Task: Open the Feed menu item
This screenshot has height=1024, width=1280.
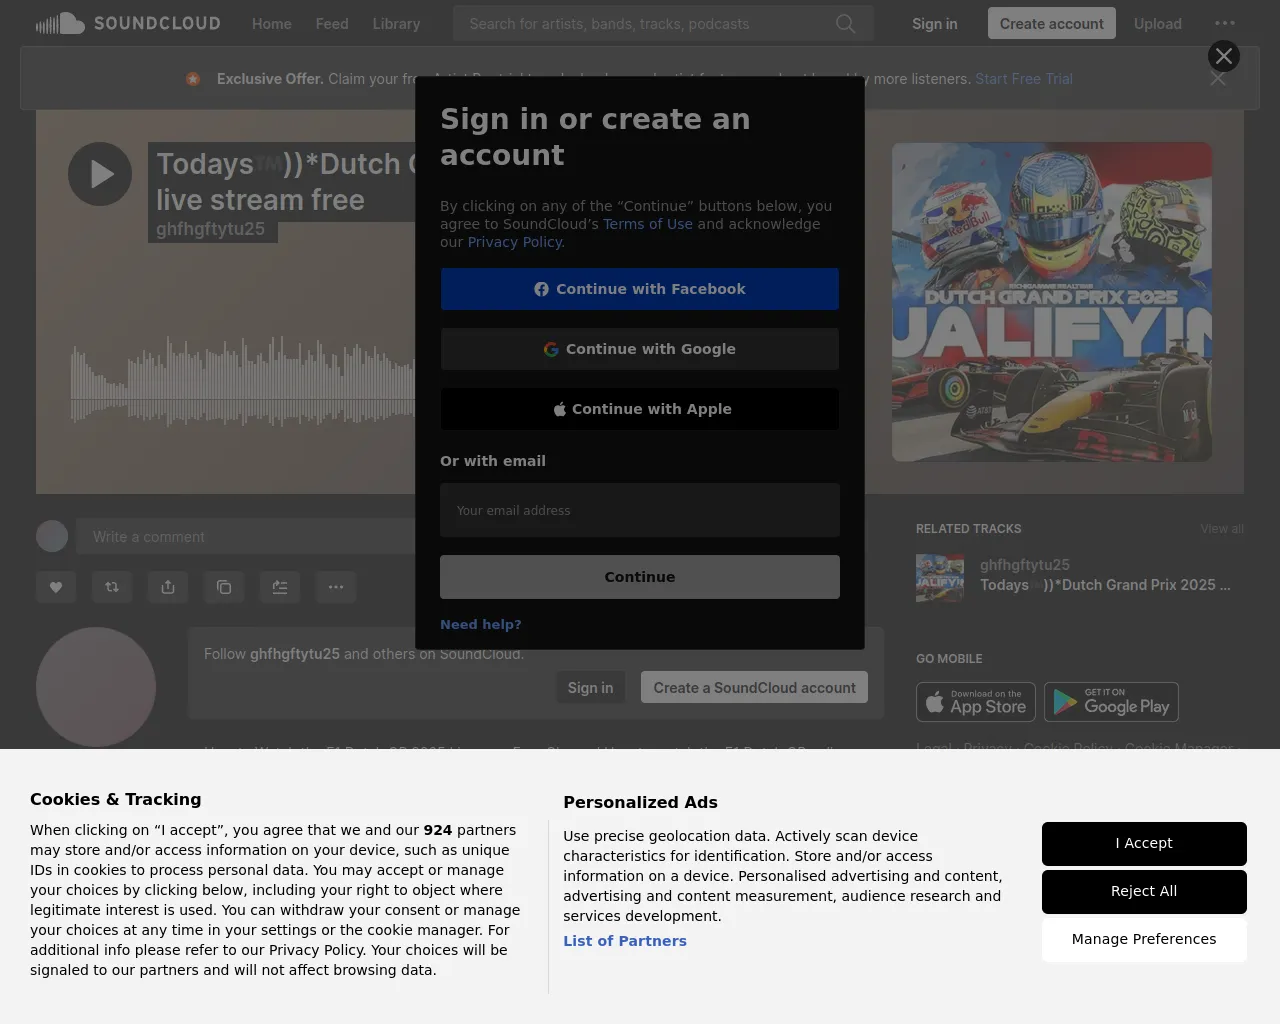Action: pos(332,23)
